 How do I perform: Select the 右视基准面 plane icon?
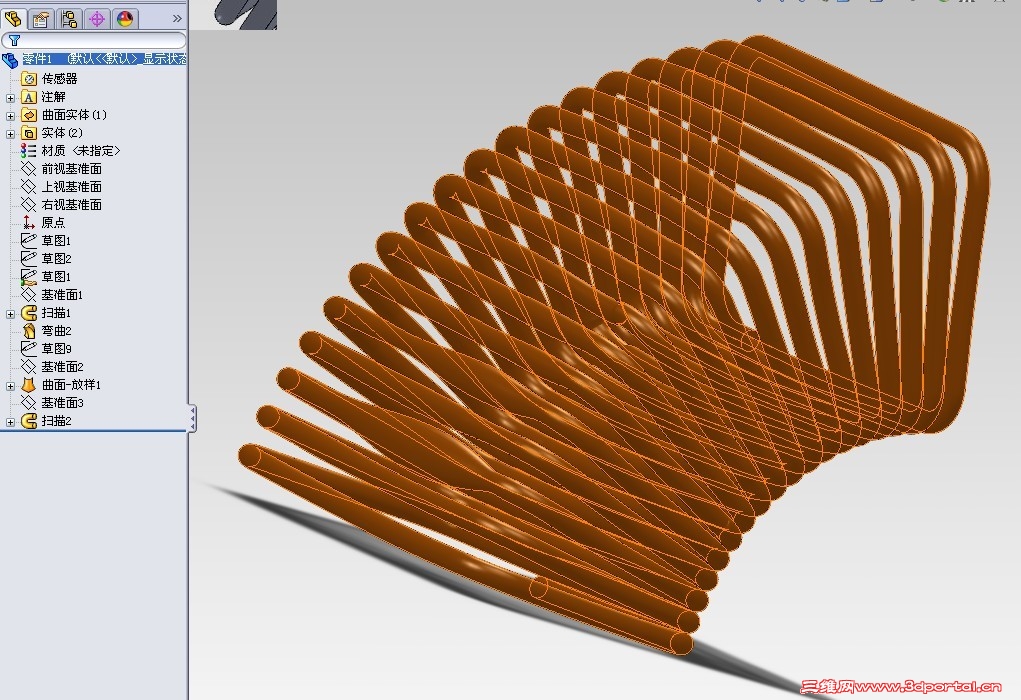[x=29, y=205]
